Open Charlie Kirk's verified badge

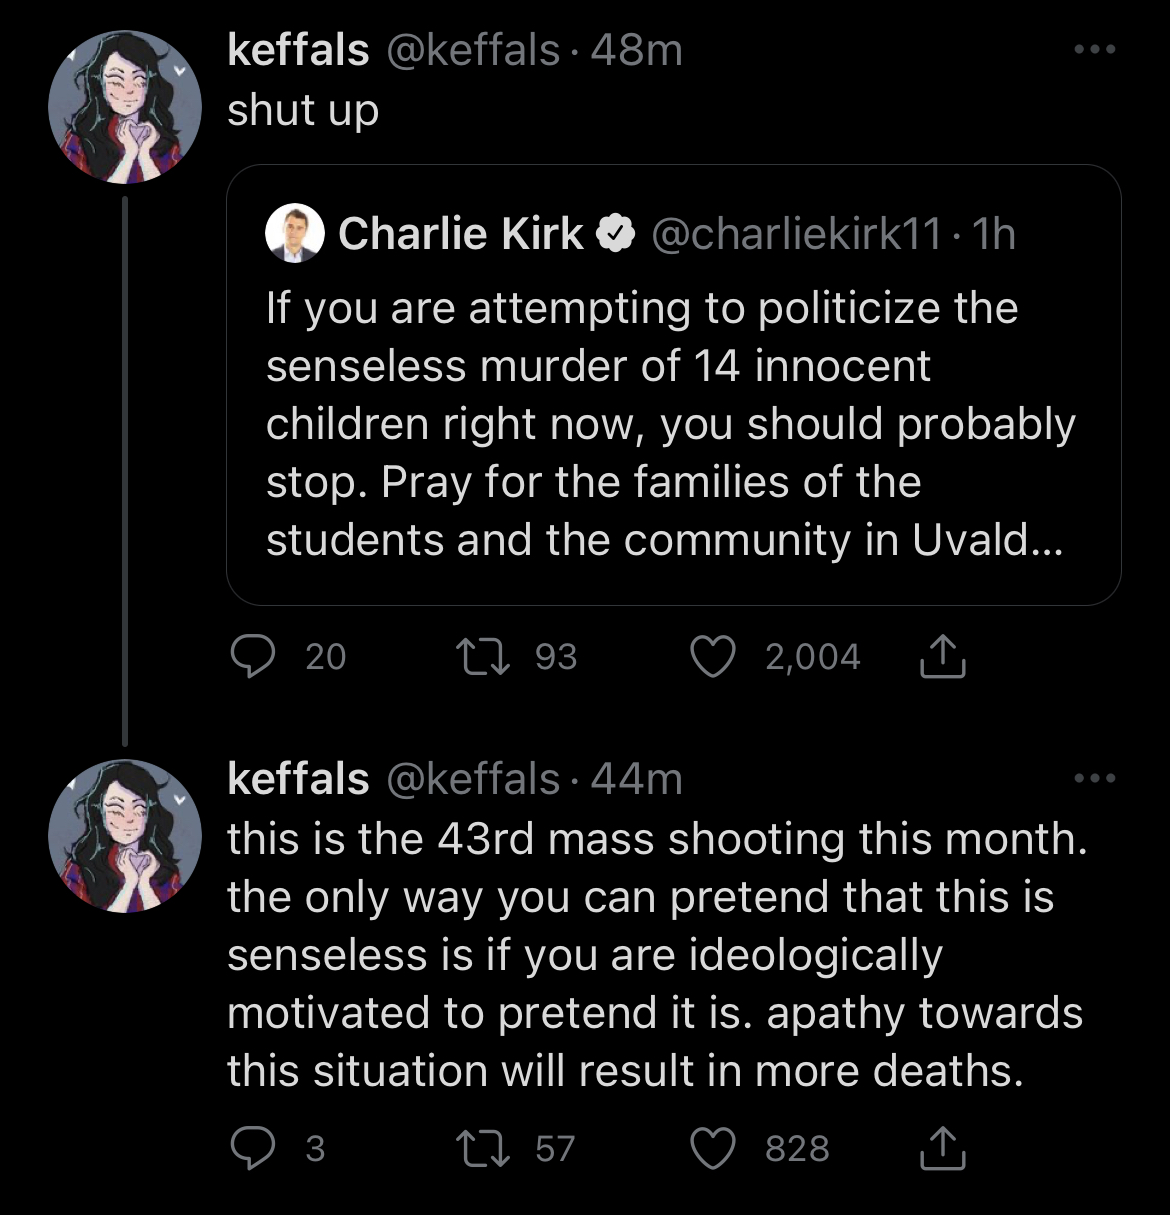tap(616, 235)
